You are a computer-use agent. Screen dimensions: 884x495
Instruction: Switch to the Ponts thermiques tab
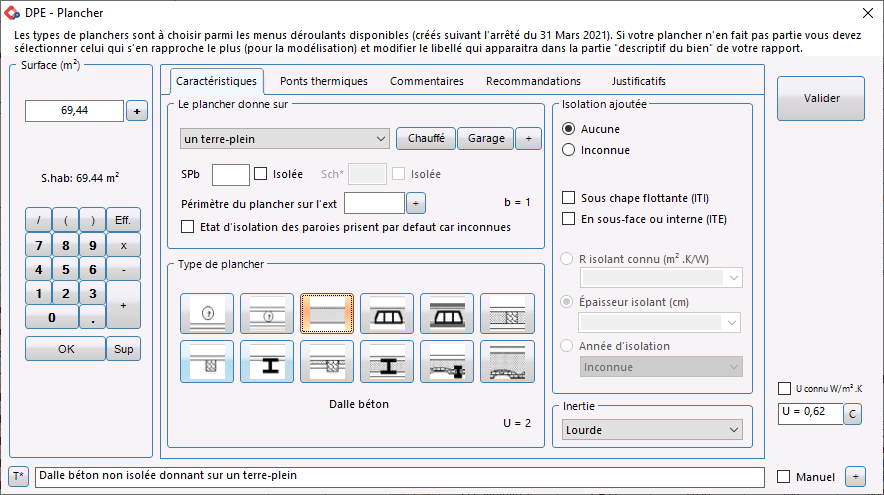point(323,81)
